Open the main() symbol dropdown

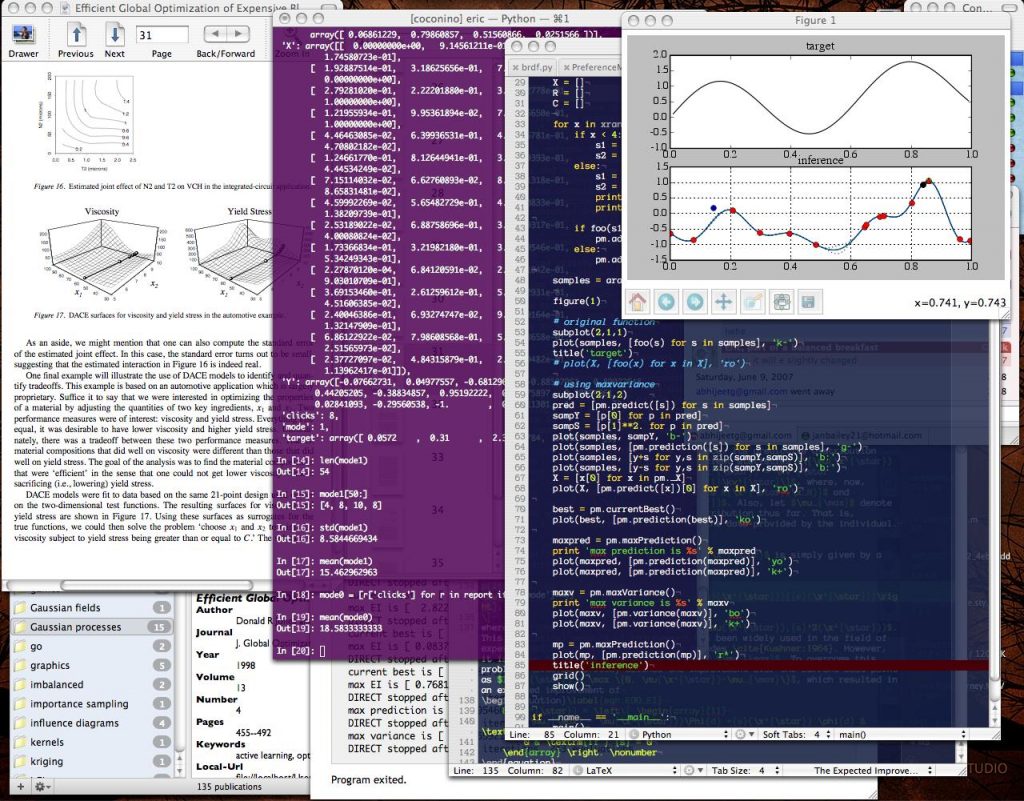coord(902,734)
